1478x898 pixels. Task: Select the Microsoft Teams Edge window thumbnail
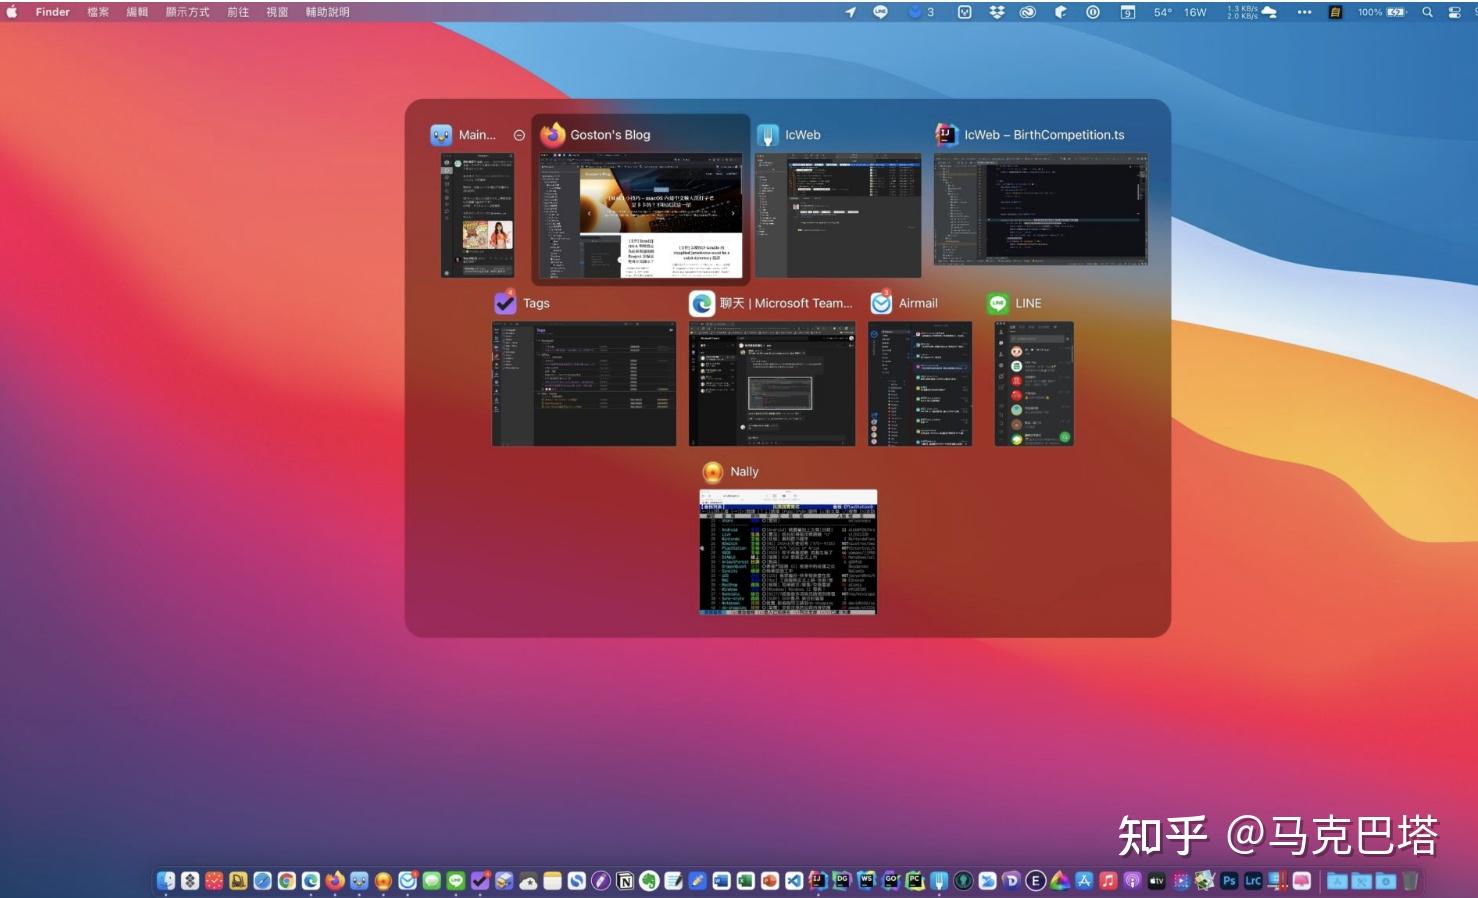coord(772,383)
